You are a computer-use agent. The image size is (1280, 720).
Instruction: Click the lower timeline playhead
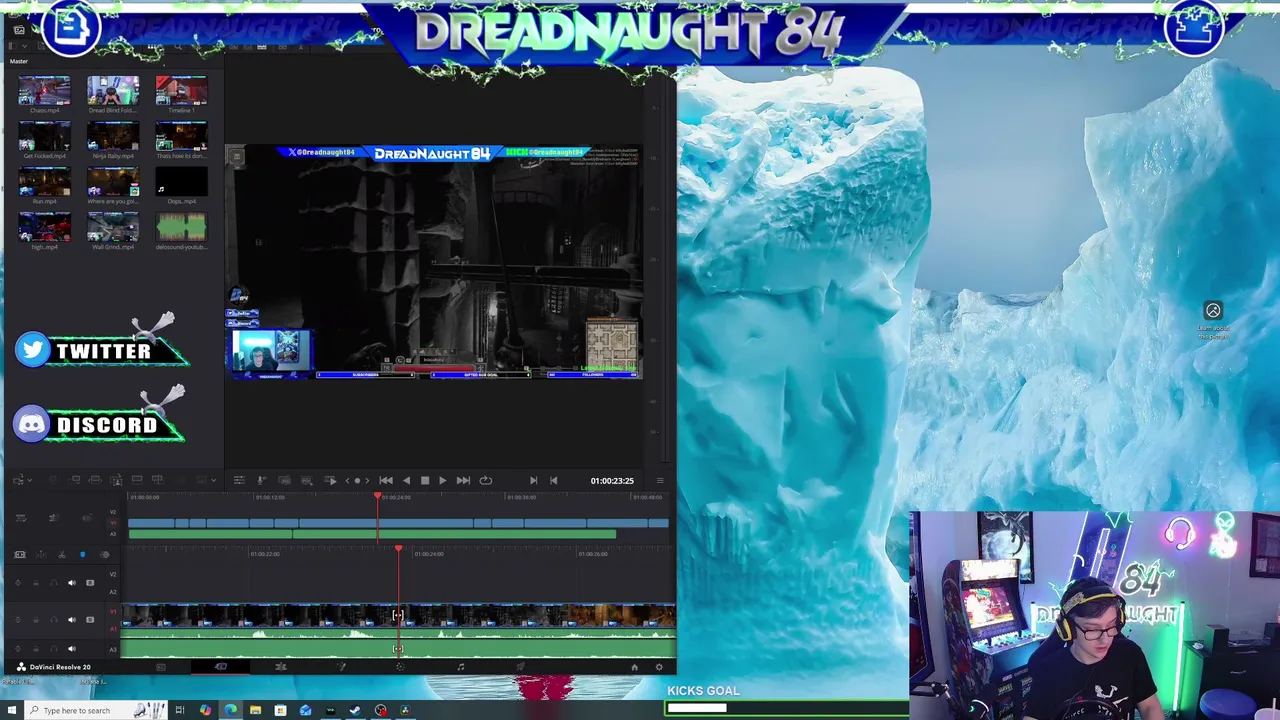point(398,549)
